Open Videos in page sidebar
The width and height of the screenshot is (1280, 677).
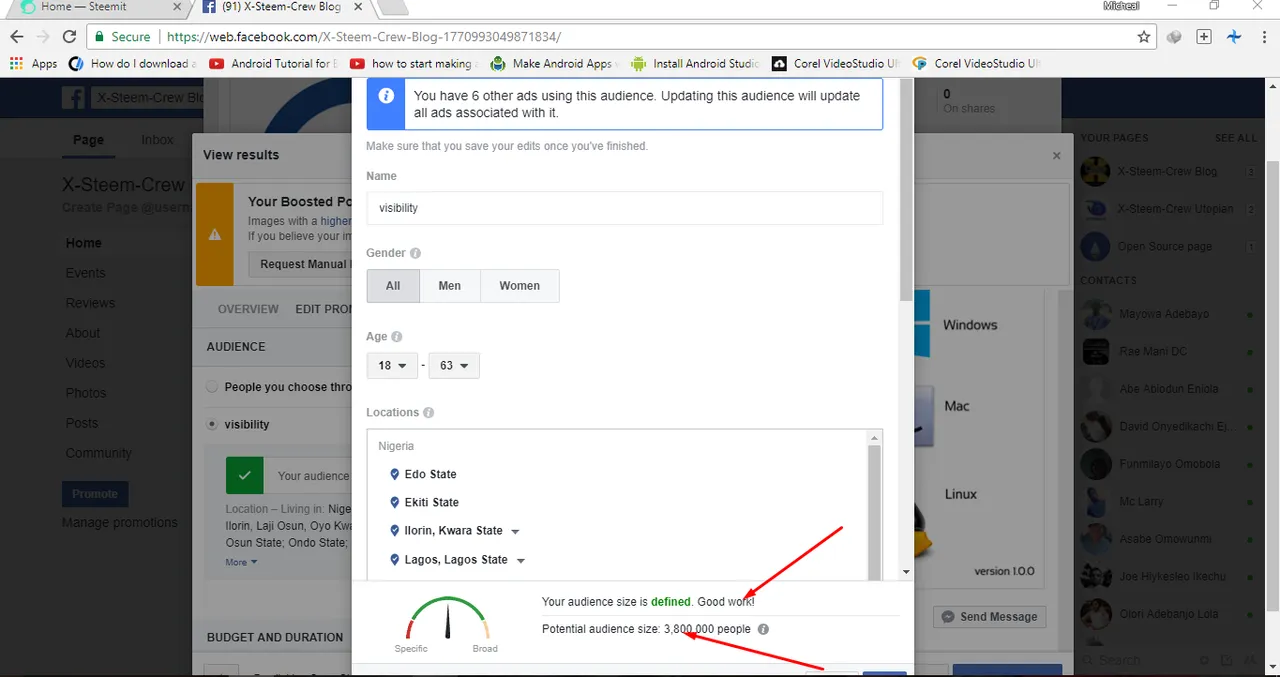[85, 363]
